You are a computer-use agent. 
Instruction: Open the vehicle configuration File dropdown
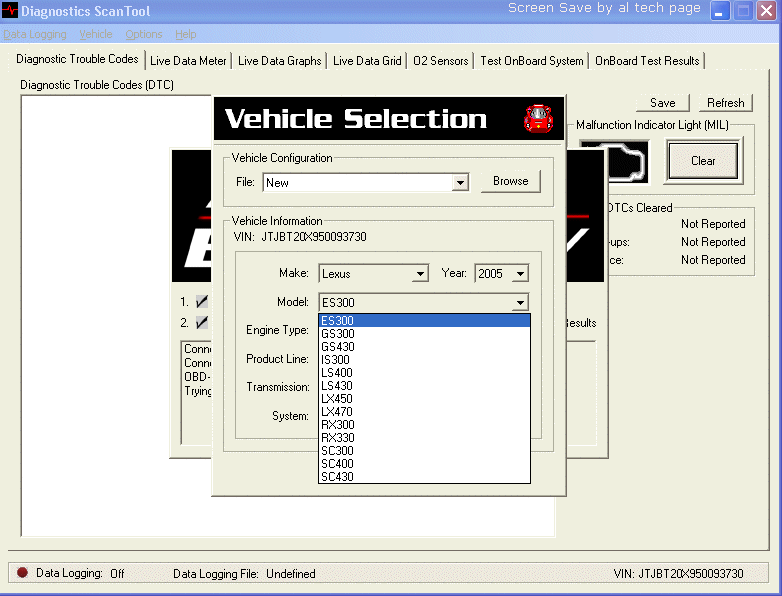[460, 183]
